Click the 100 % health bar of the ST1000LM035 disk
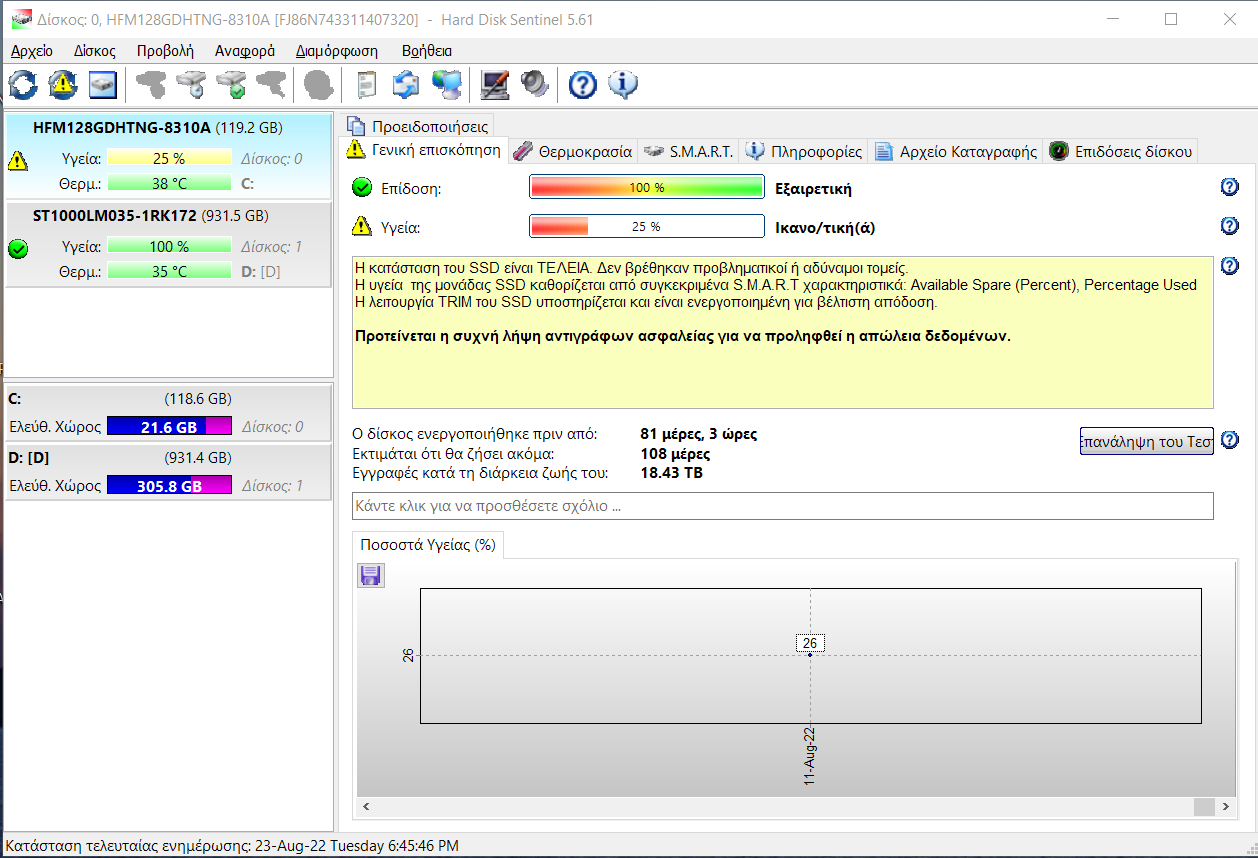The height and width of the screenshot is (858, 1258). pyautogui.click(x=169, y=246)
